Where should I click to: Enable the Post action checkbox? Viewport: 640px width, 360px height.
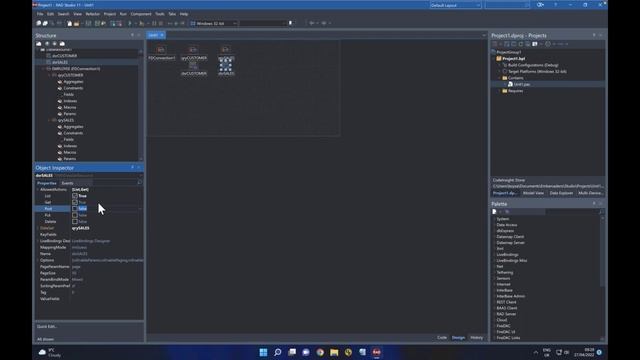[x=75, y=209]
